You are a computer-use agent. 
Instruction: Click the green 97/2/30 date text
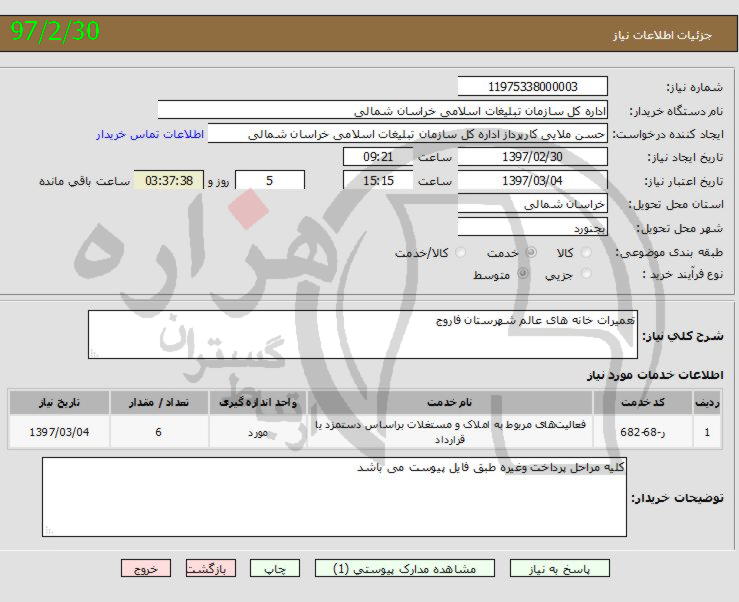(55, 31)
